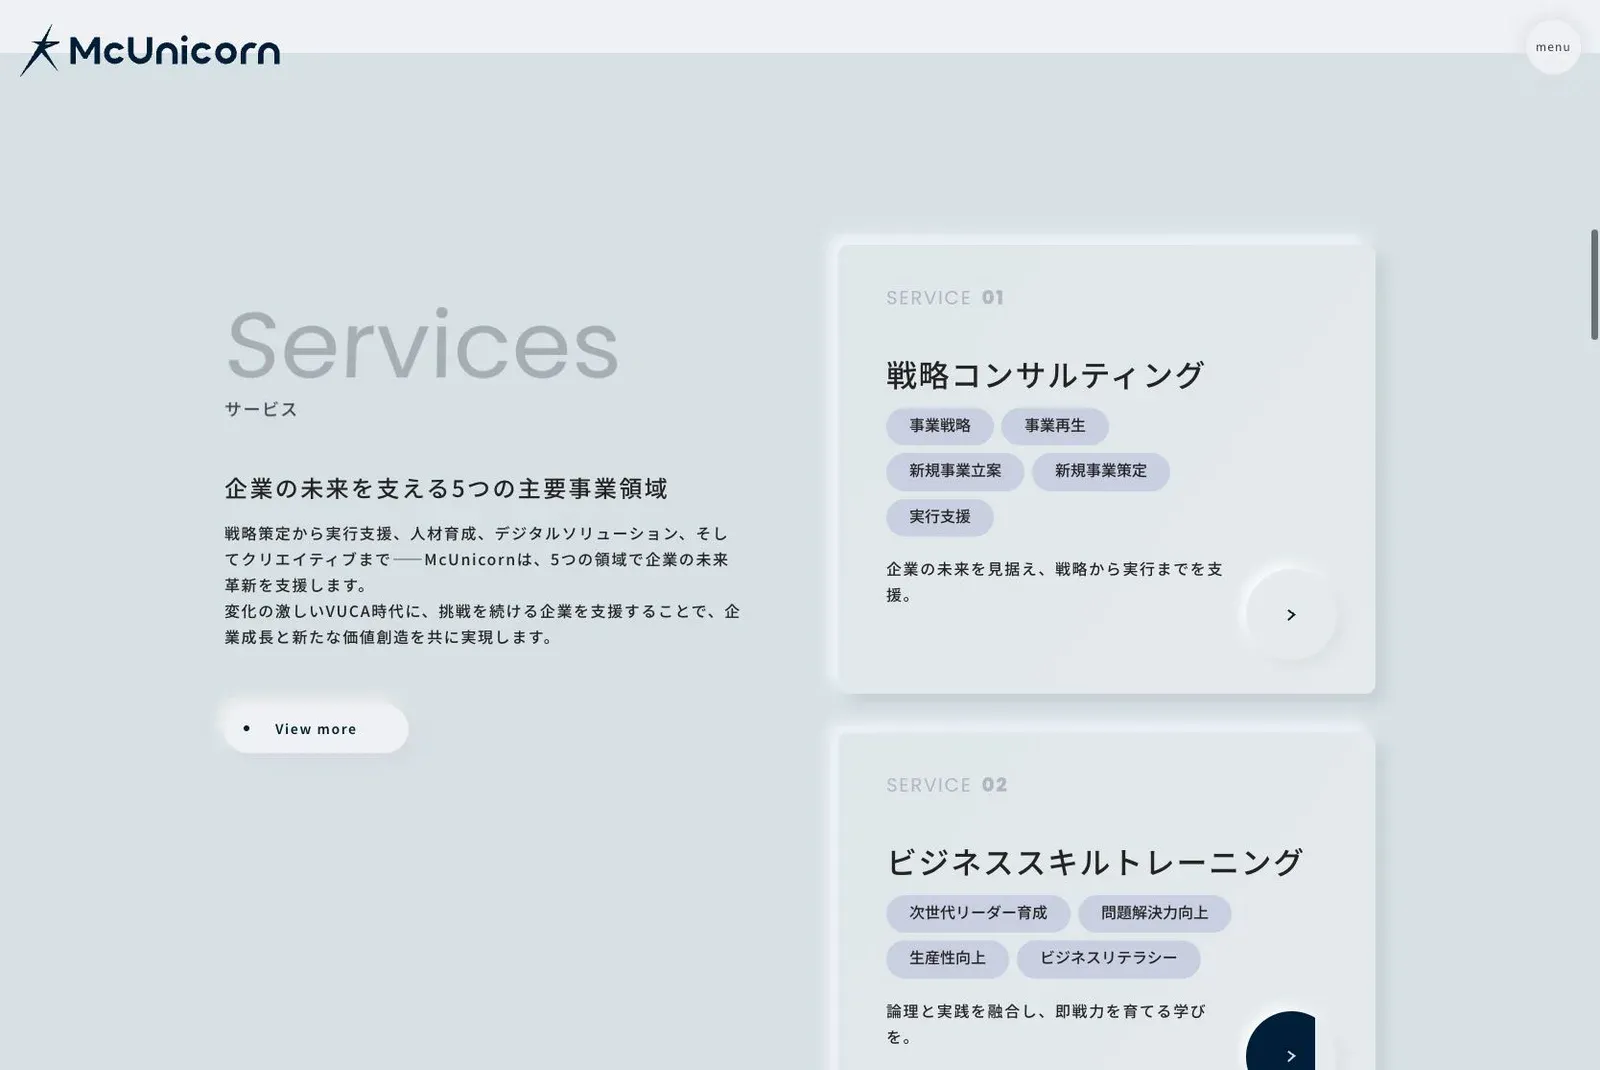Click the large Services heading

click(422, 345)
